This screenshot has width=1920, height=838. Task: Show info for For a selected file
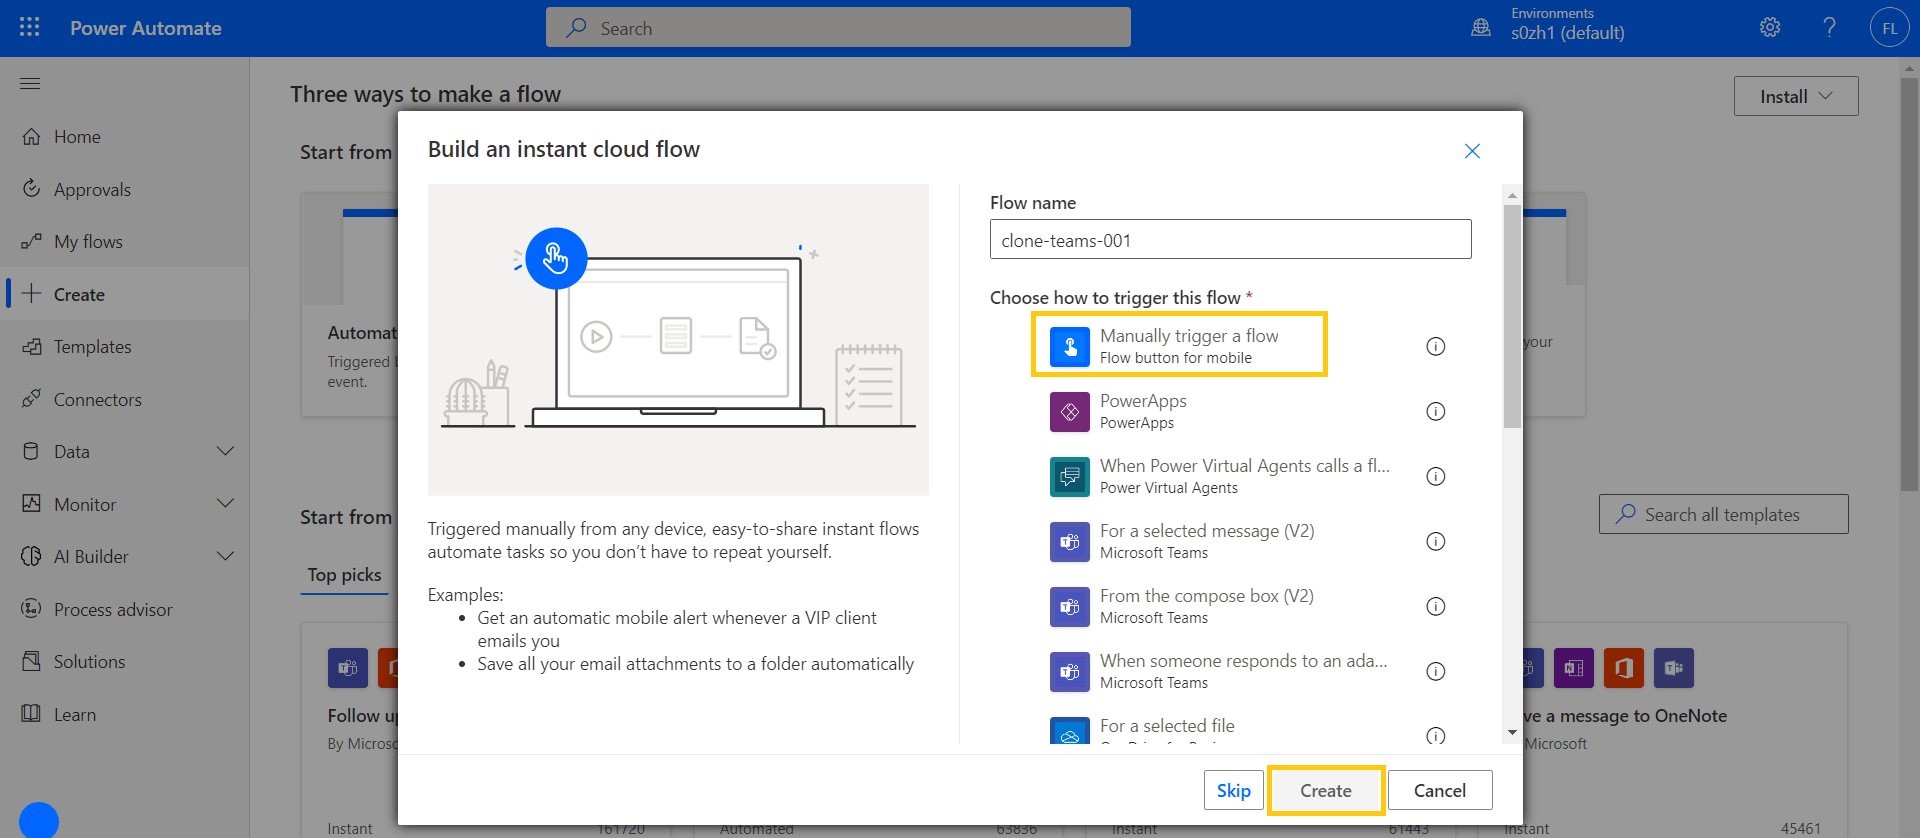(x=1435, y=736)
